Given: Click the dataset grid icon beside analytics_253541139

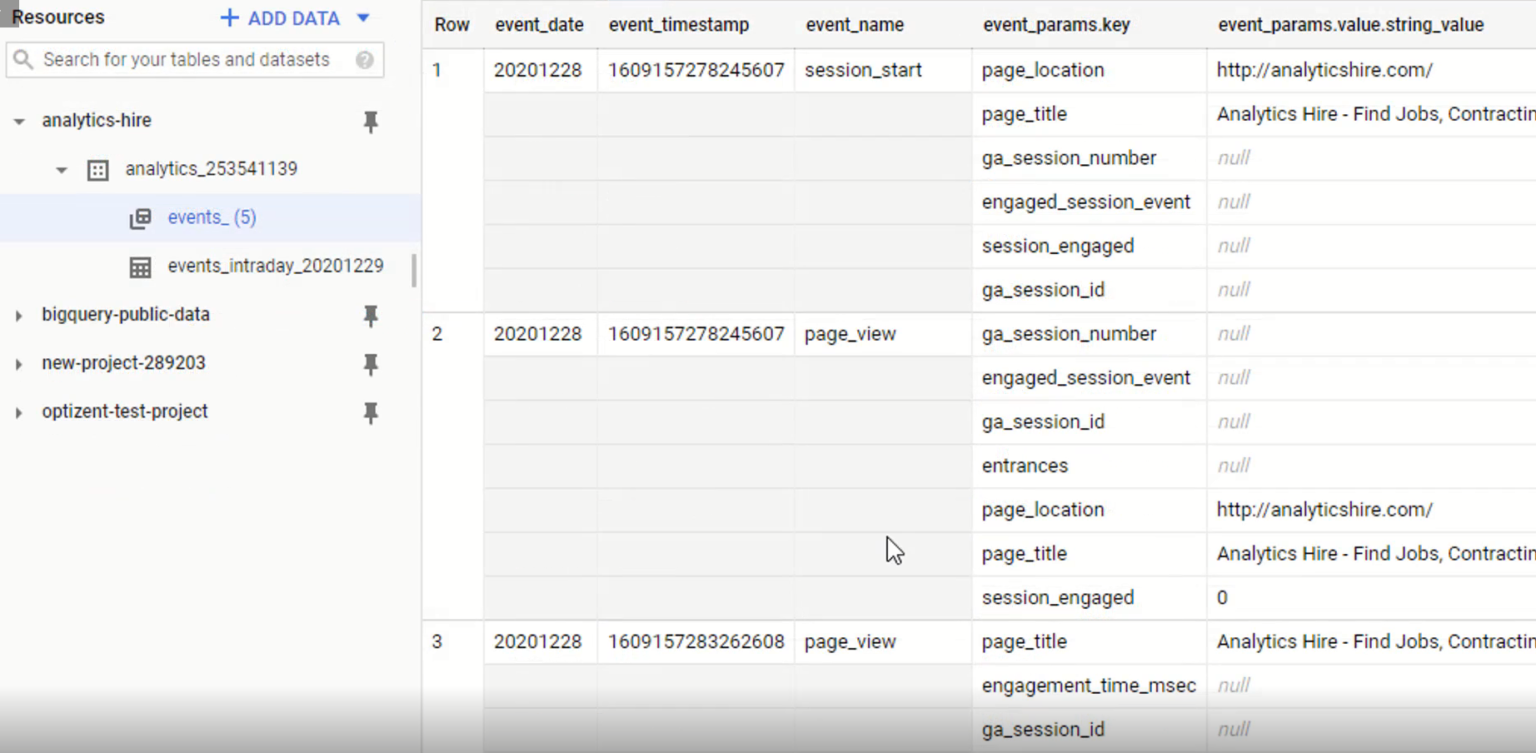Looking at the screenshot, I should pos(97,169).
